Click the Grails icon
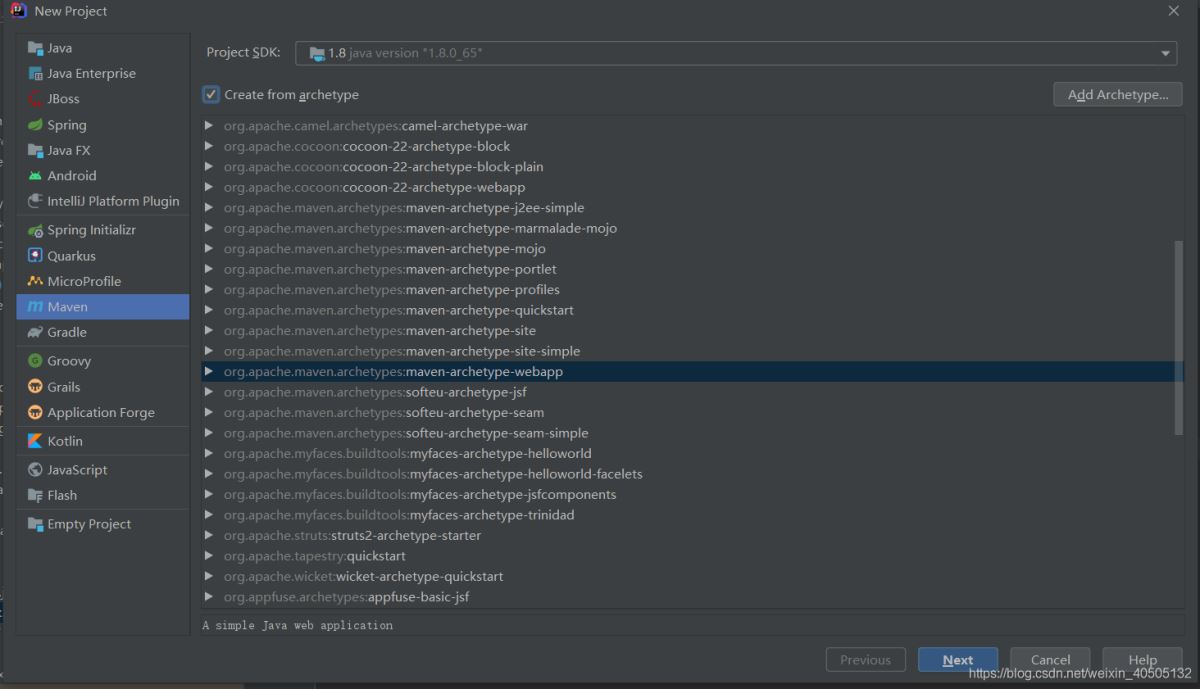Image resolution: width=1200 pixels, height=689 pixels. click(x=35, y=387)
